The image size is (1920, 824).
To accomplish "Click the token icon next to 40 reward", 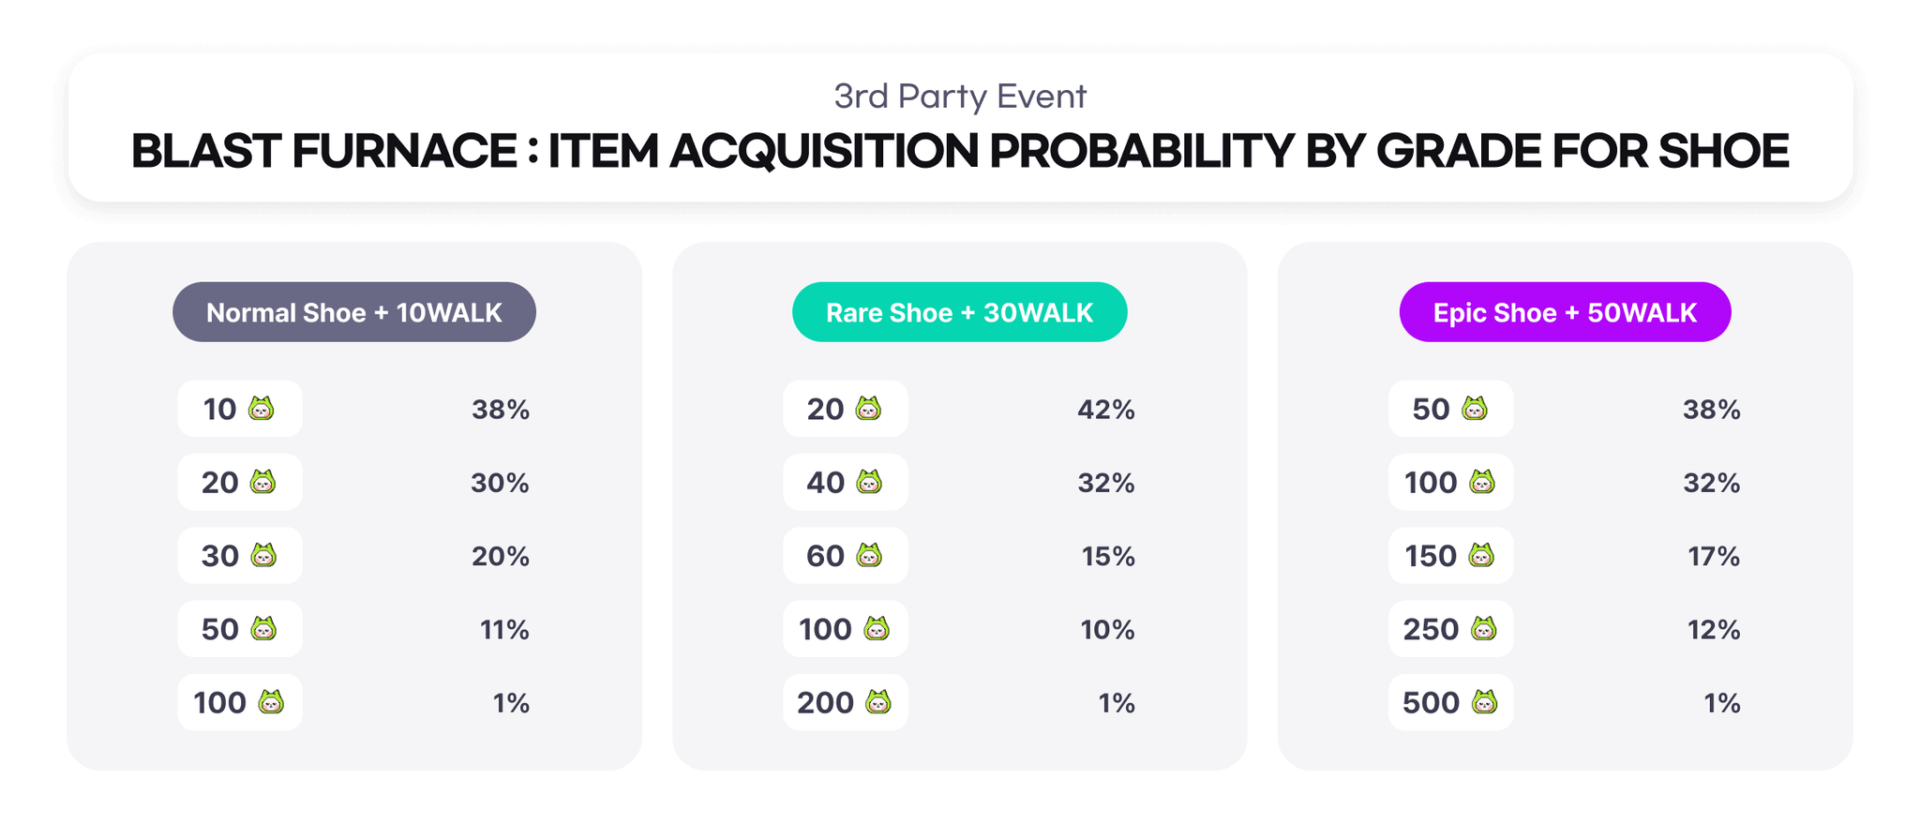I will pyautogui.click(x=869, y=482).
